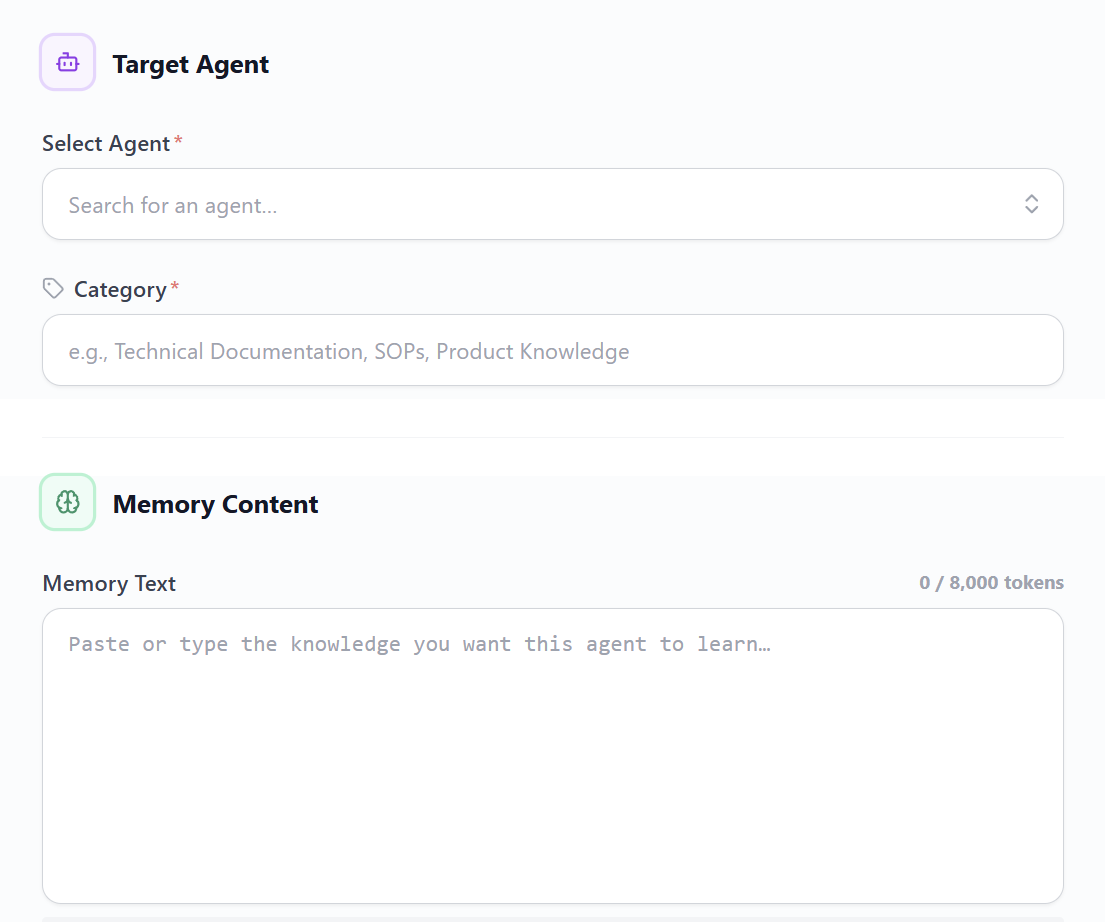Click the Technical Documentation placeholder text

(348, 352)
